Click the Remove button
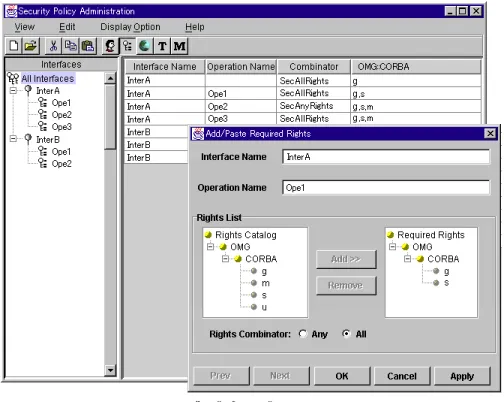Image resolution: width=504 pixels, height=402 pixels. tap(346, 285)
